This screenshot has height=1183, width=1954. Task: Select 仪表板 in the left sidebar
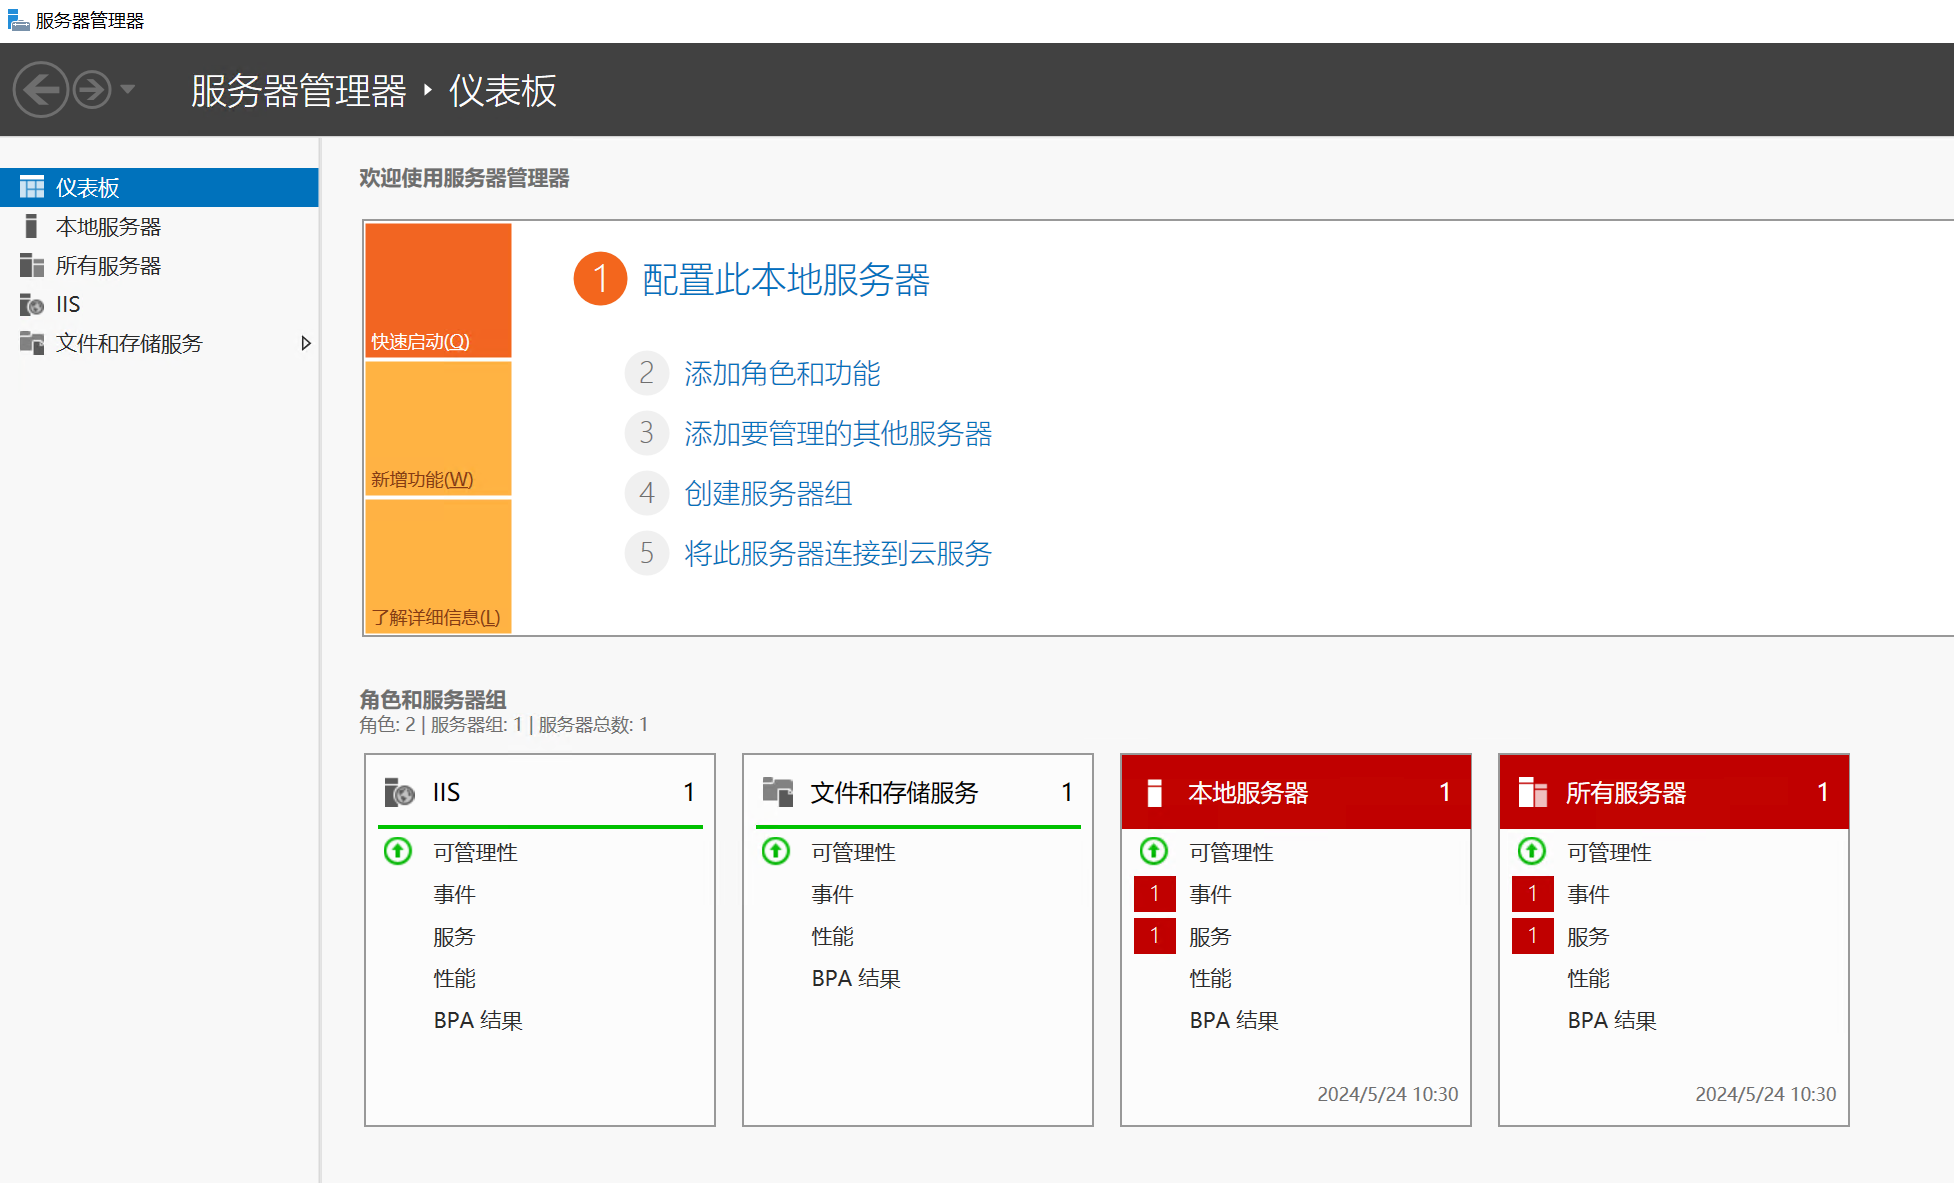[x=159, y=187]
